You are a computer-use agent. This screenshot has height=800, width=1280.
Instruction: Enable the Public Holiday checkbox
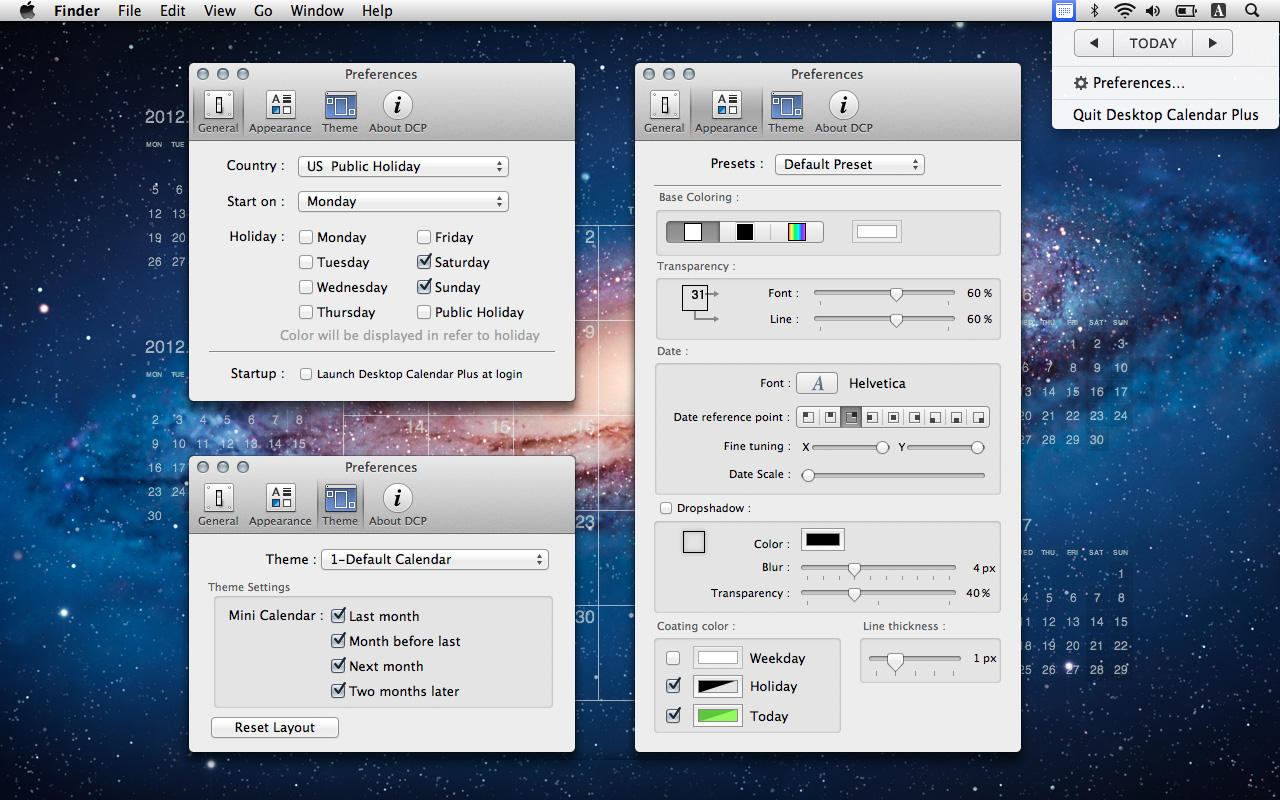pos(424,312)
